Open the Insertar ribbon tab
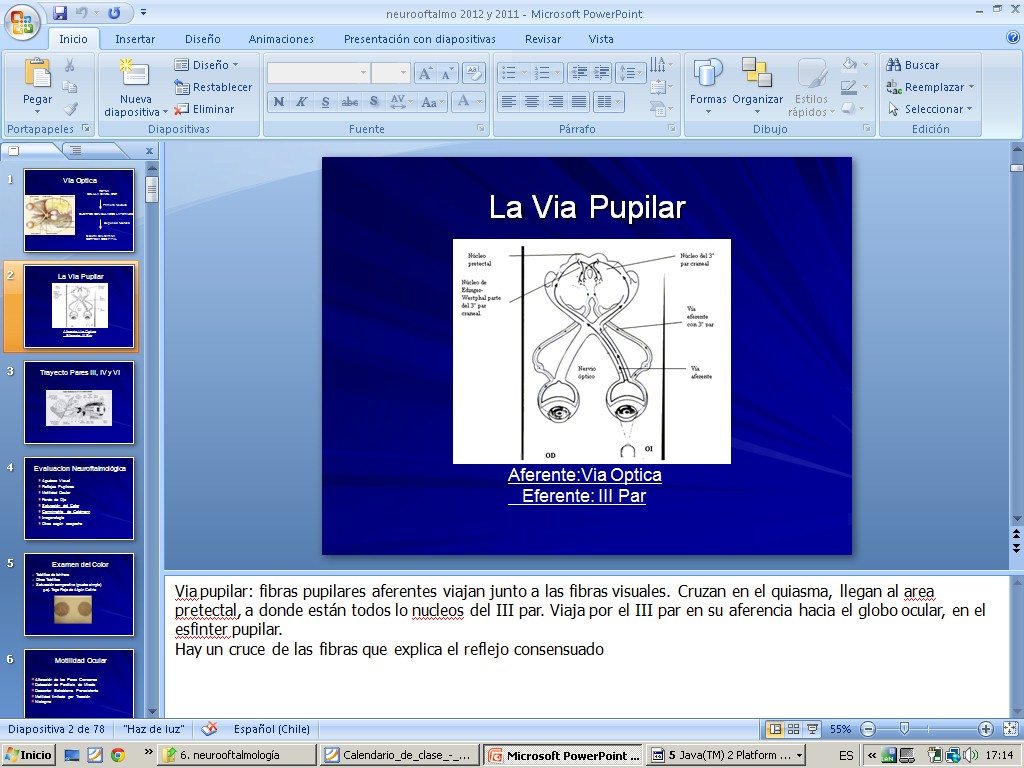 135,39
